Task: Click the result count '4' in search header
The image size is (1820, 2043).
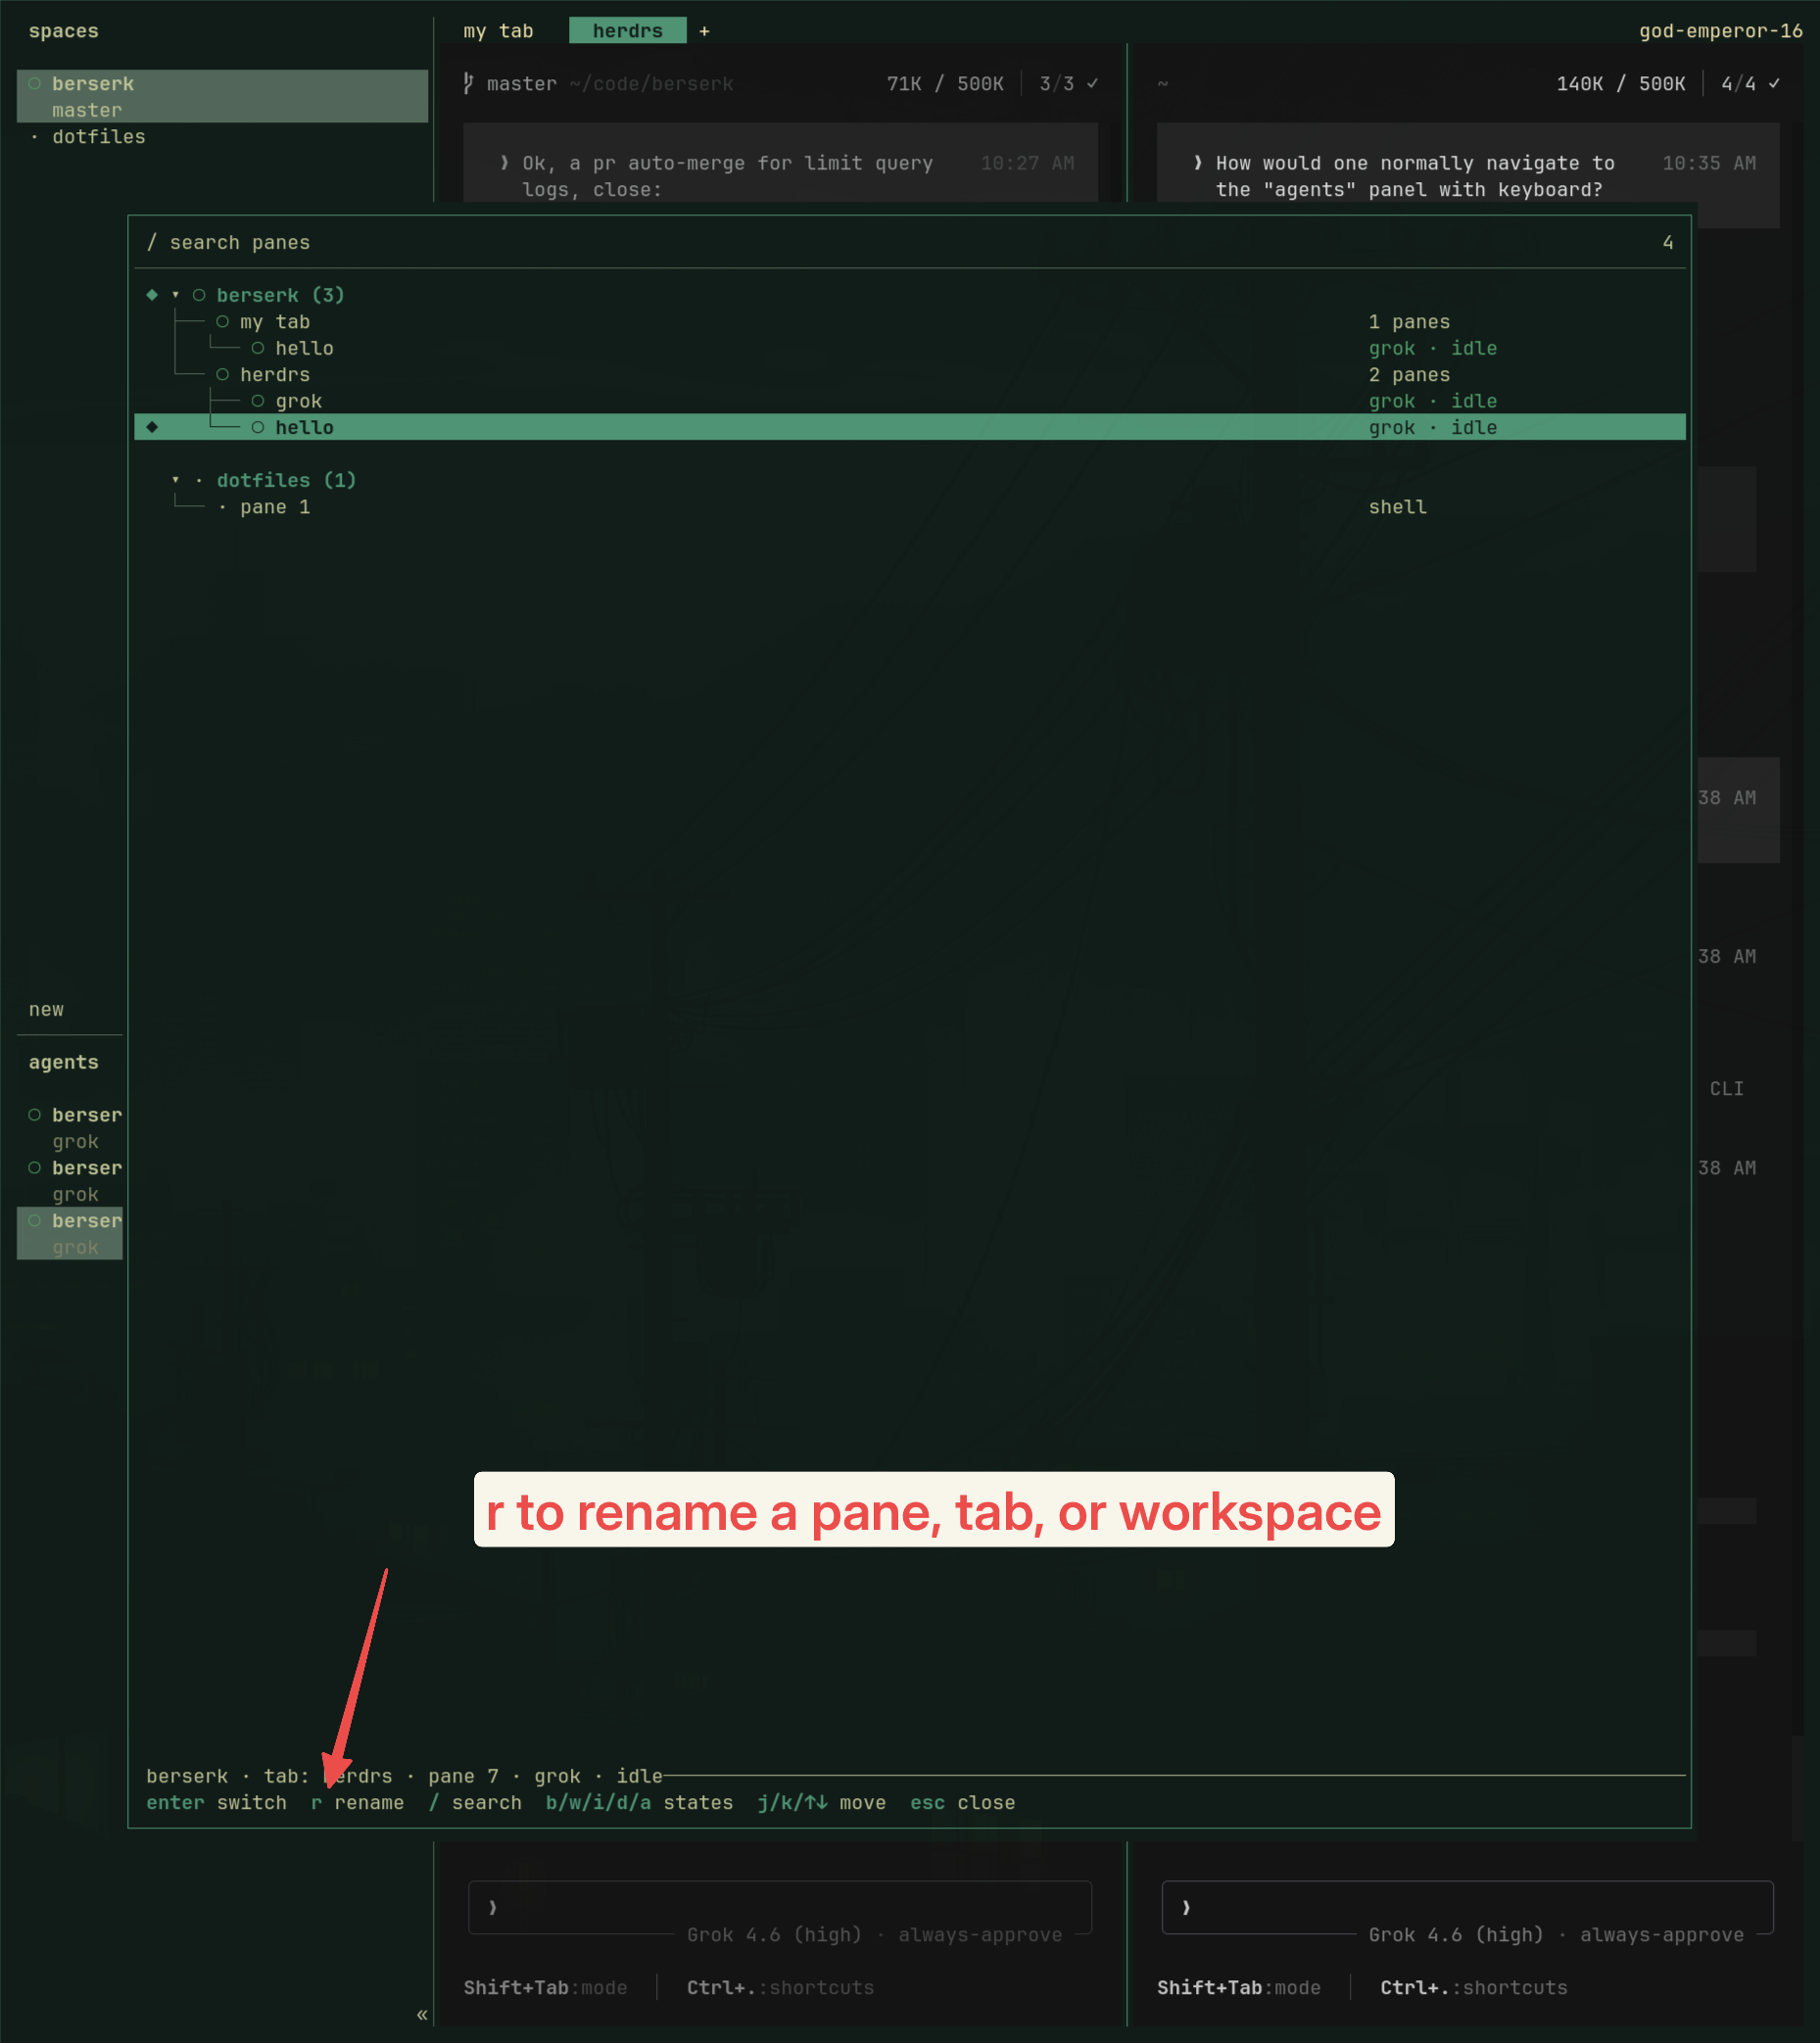Action: point(1668,243)
